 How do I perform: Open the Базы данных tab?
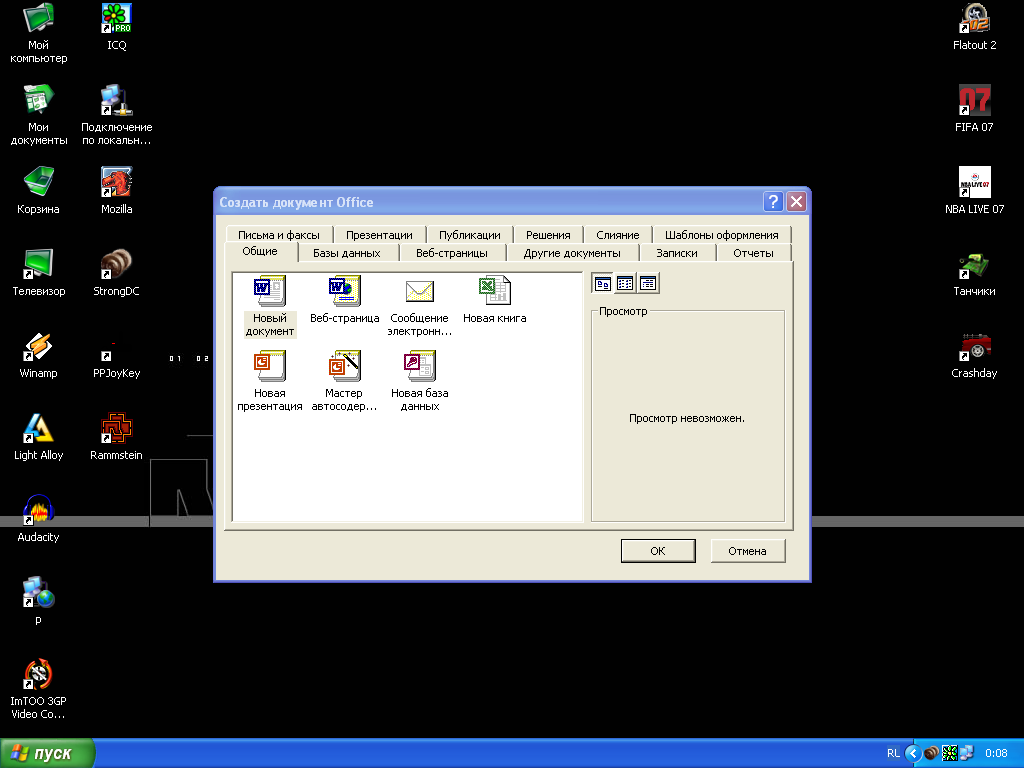click(347, 253)
